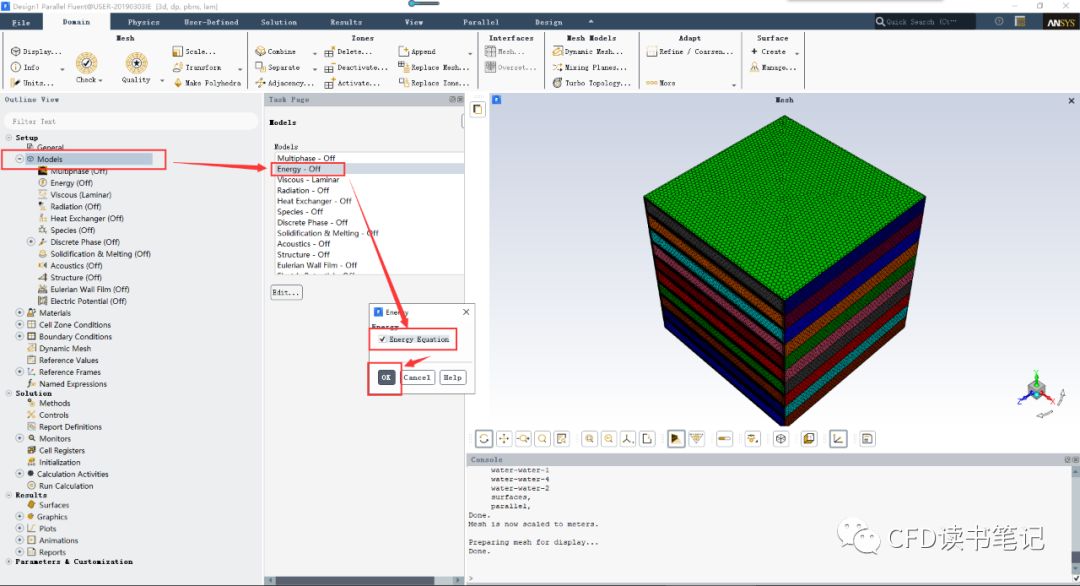Click the Filter Text input field
This screenshot has height=586, width=1080.
pos(131,121)
